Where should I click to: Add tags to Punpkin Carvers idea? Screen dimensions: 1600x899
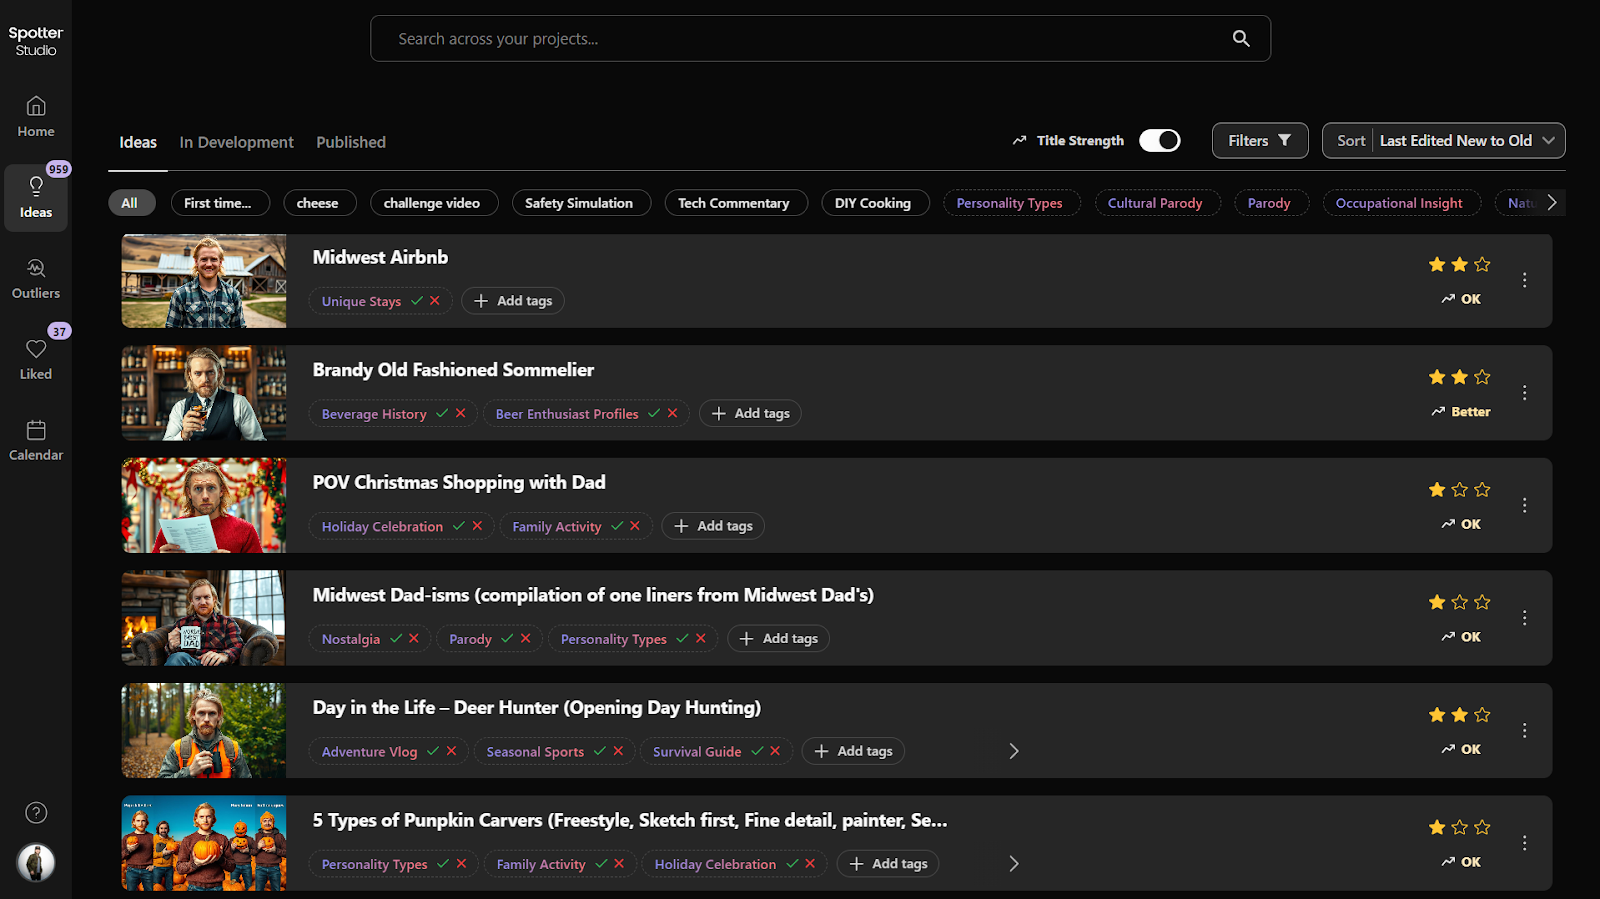[888, 864]
